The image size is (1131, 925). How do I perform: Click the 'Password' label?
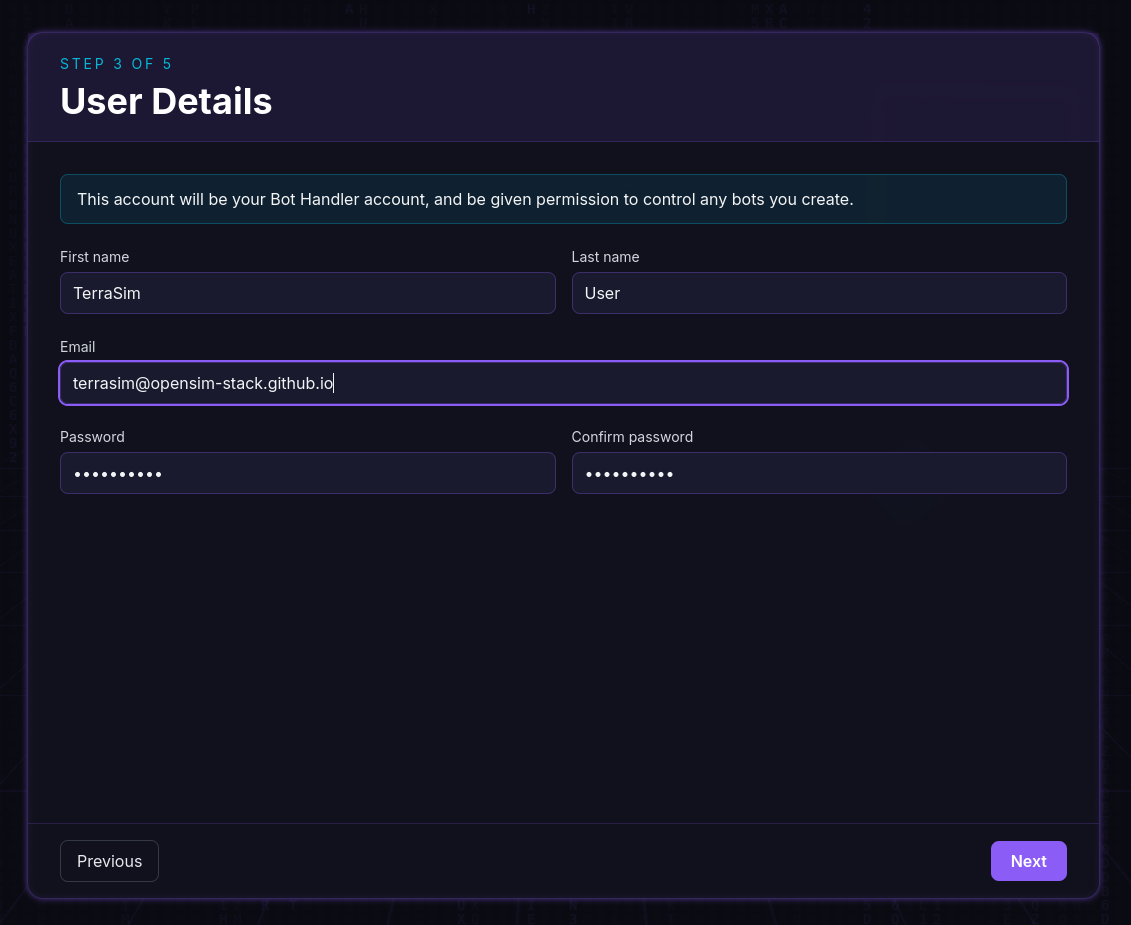tap(92, 437)
